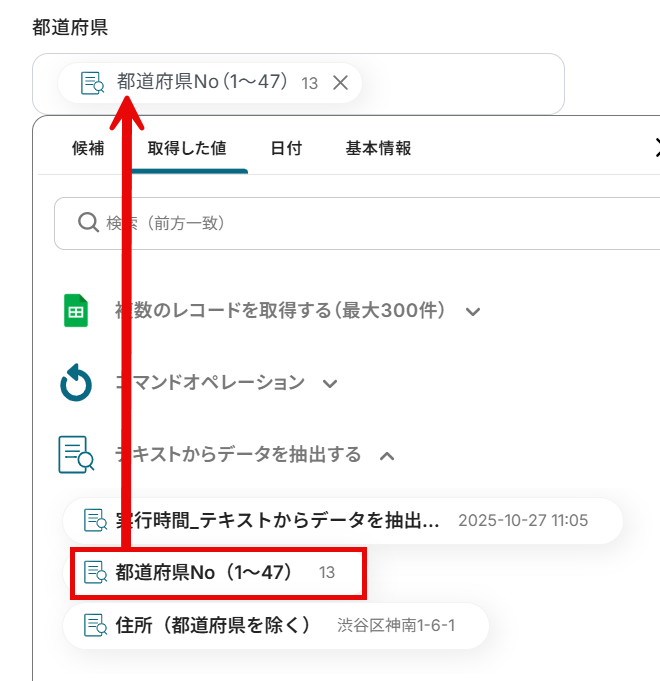
Task: Click the 2025-10-27 11:05 timestamp value
Action: (523, 521)
